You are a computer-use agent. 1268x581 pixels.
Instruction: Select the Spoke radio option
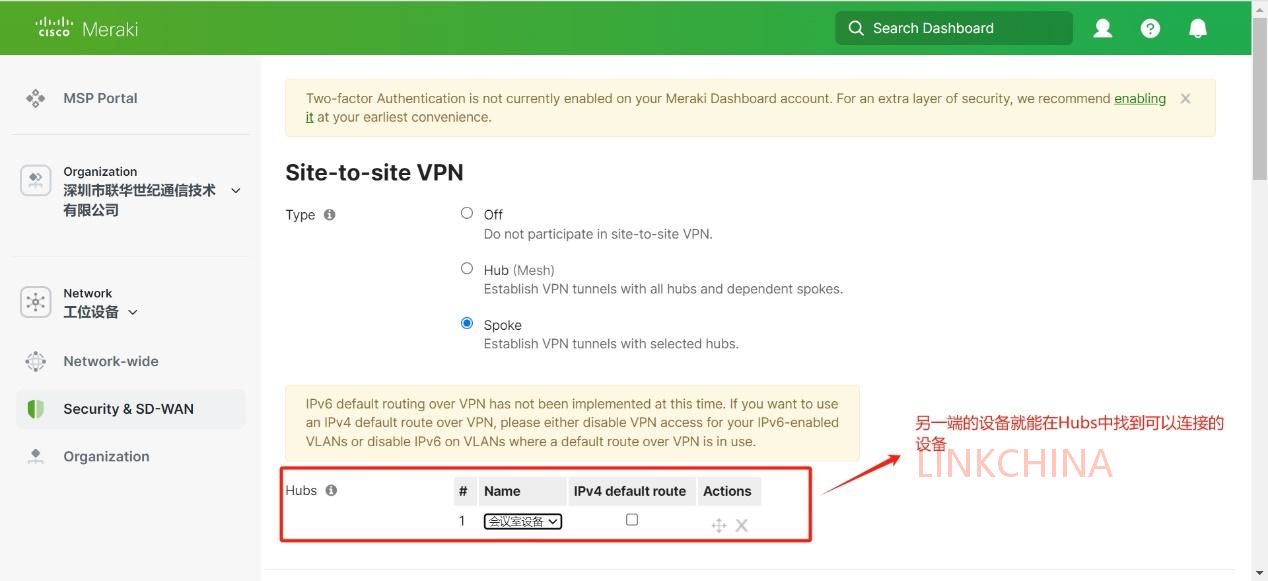(x=467, y=323)
